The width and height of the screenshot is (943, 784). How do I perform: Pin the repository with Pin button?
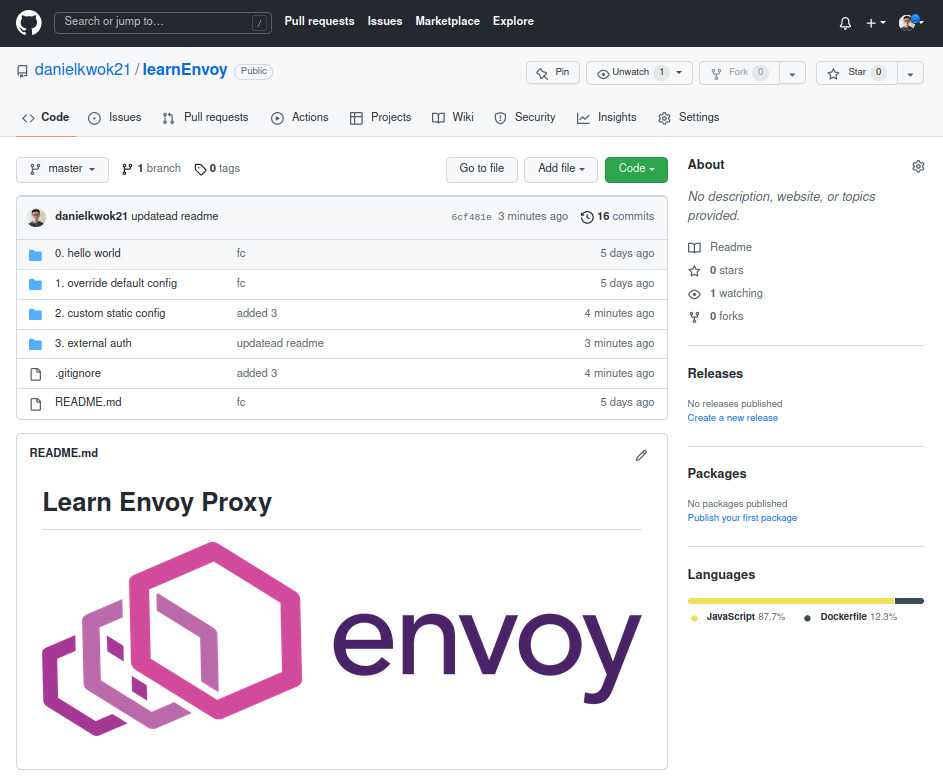(x=553, y=73)
